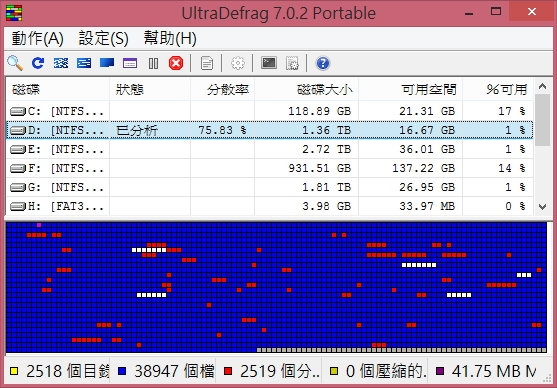Image resolution: width=557 pixels, height=388 pixels.
Task: Sort by %可用 column header
Action: pos(498,90)
